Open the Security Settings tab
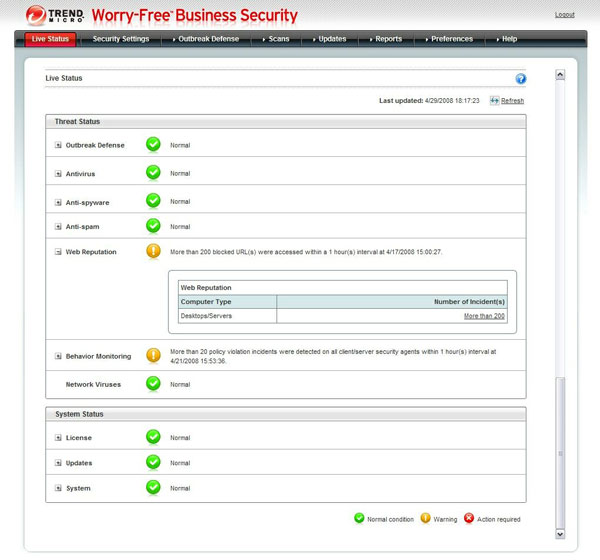 point(121,39)
